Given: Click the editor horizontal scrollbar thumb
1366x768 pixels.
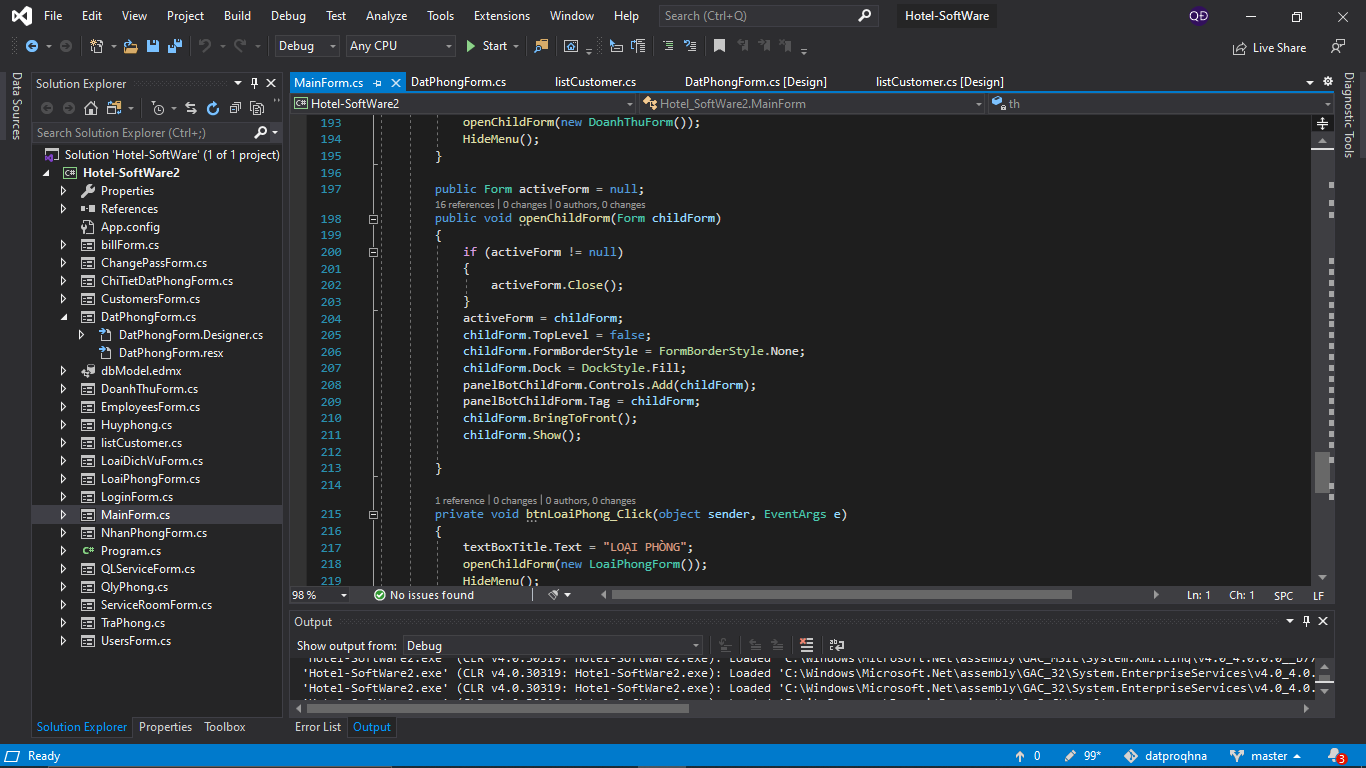Looking at the screenshot, I should (x=841, y=595).
